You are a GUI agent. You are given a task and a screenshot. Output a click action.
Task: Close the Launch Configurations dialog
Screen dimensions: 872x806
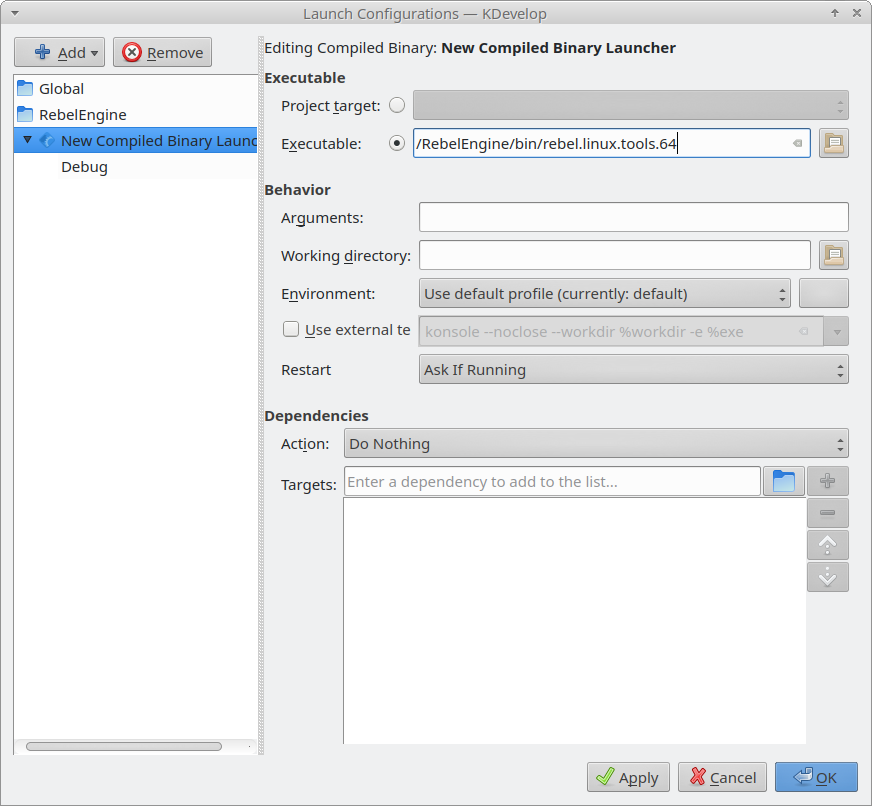pos(856,13)
